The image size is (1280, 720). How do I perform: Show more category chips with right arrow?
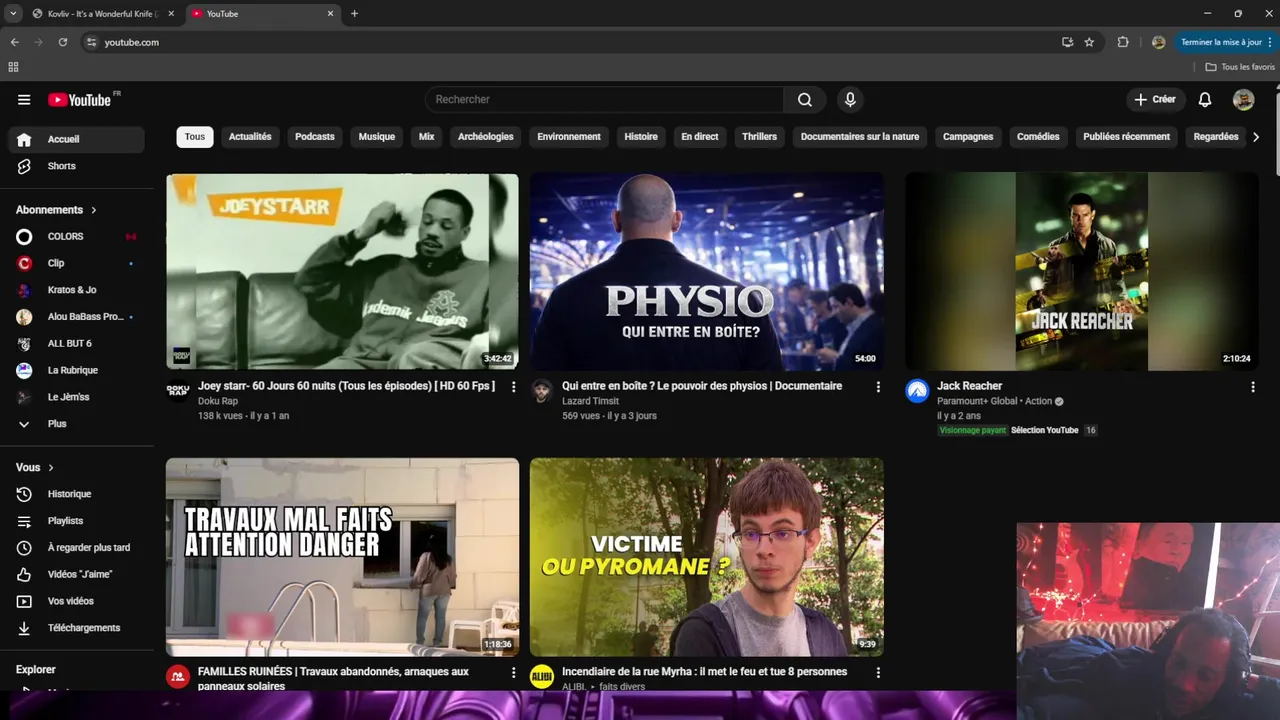[x=1256, y=137]
